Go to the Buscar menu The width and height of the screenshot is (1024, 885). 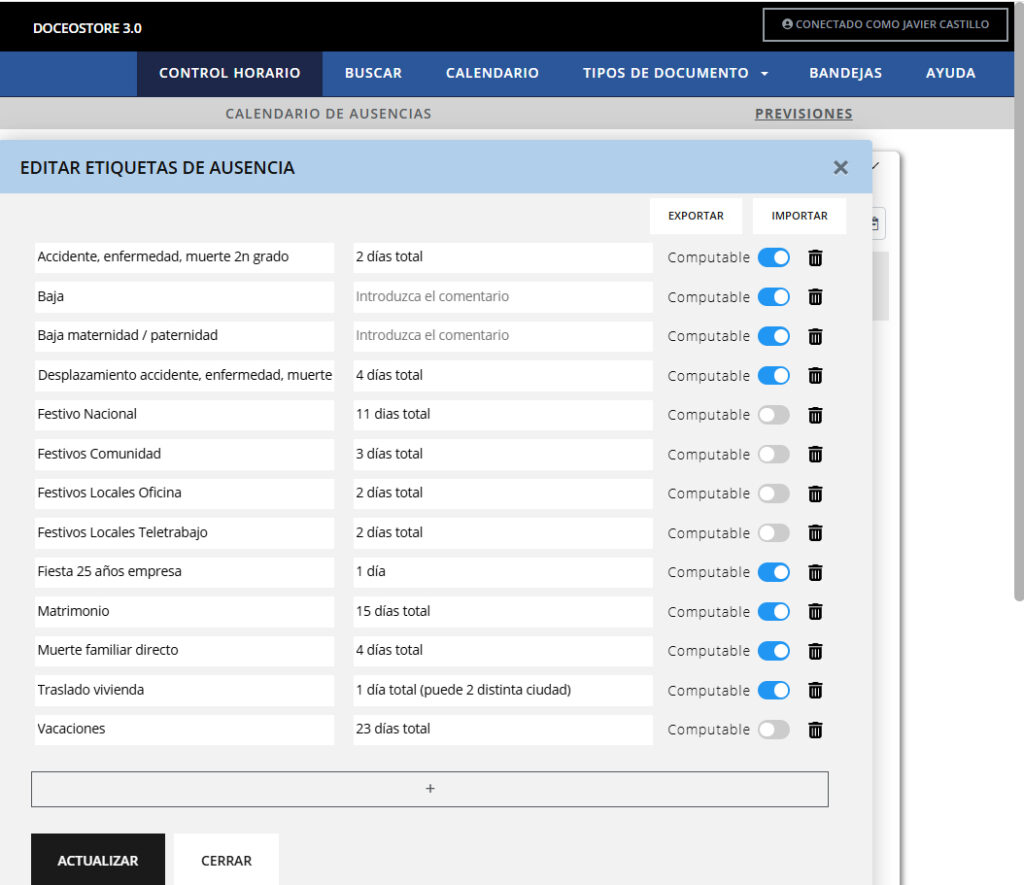(x=374, y=73)
